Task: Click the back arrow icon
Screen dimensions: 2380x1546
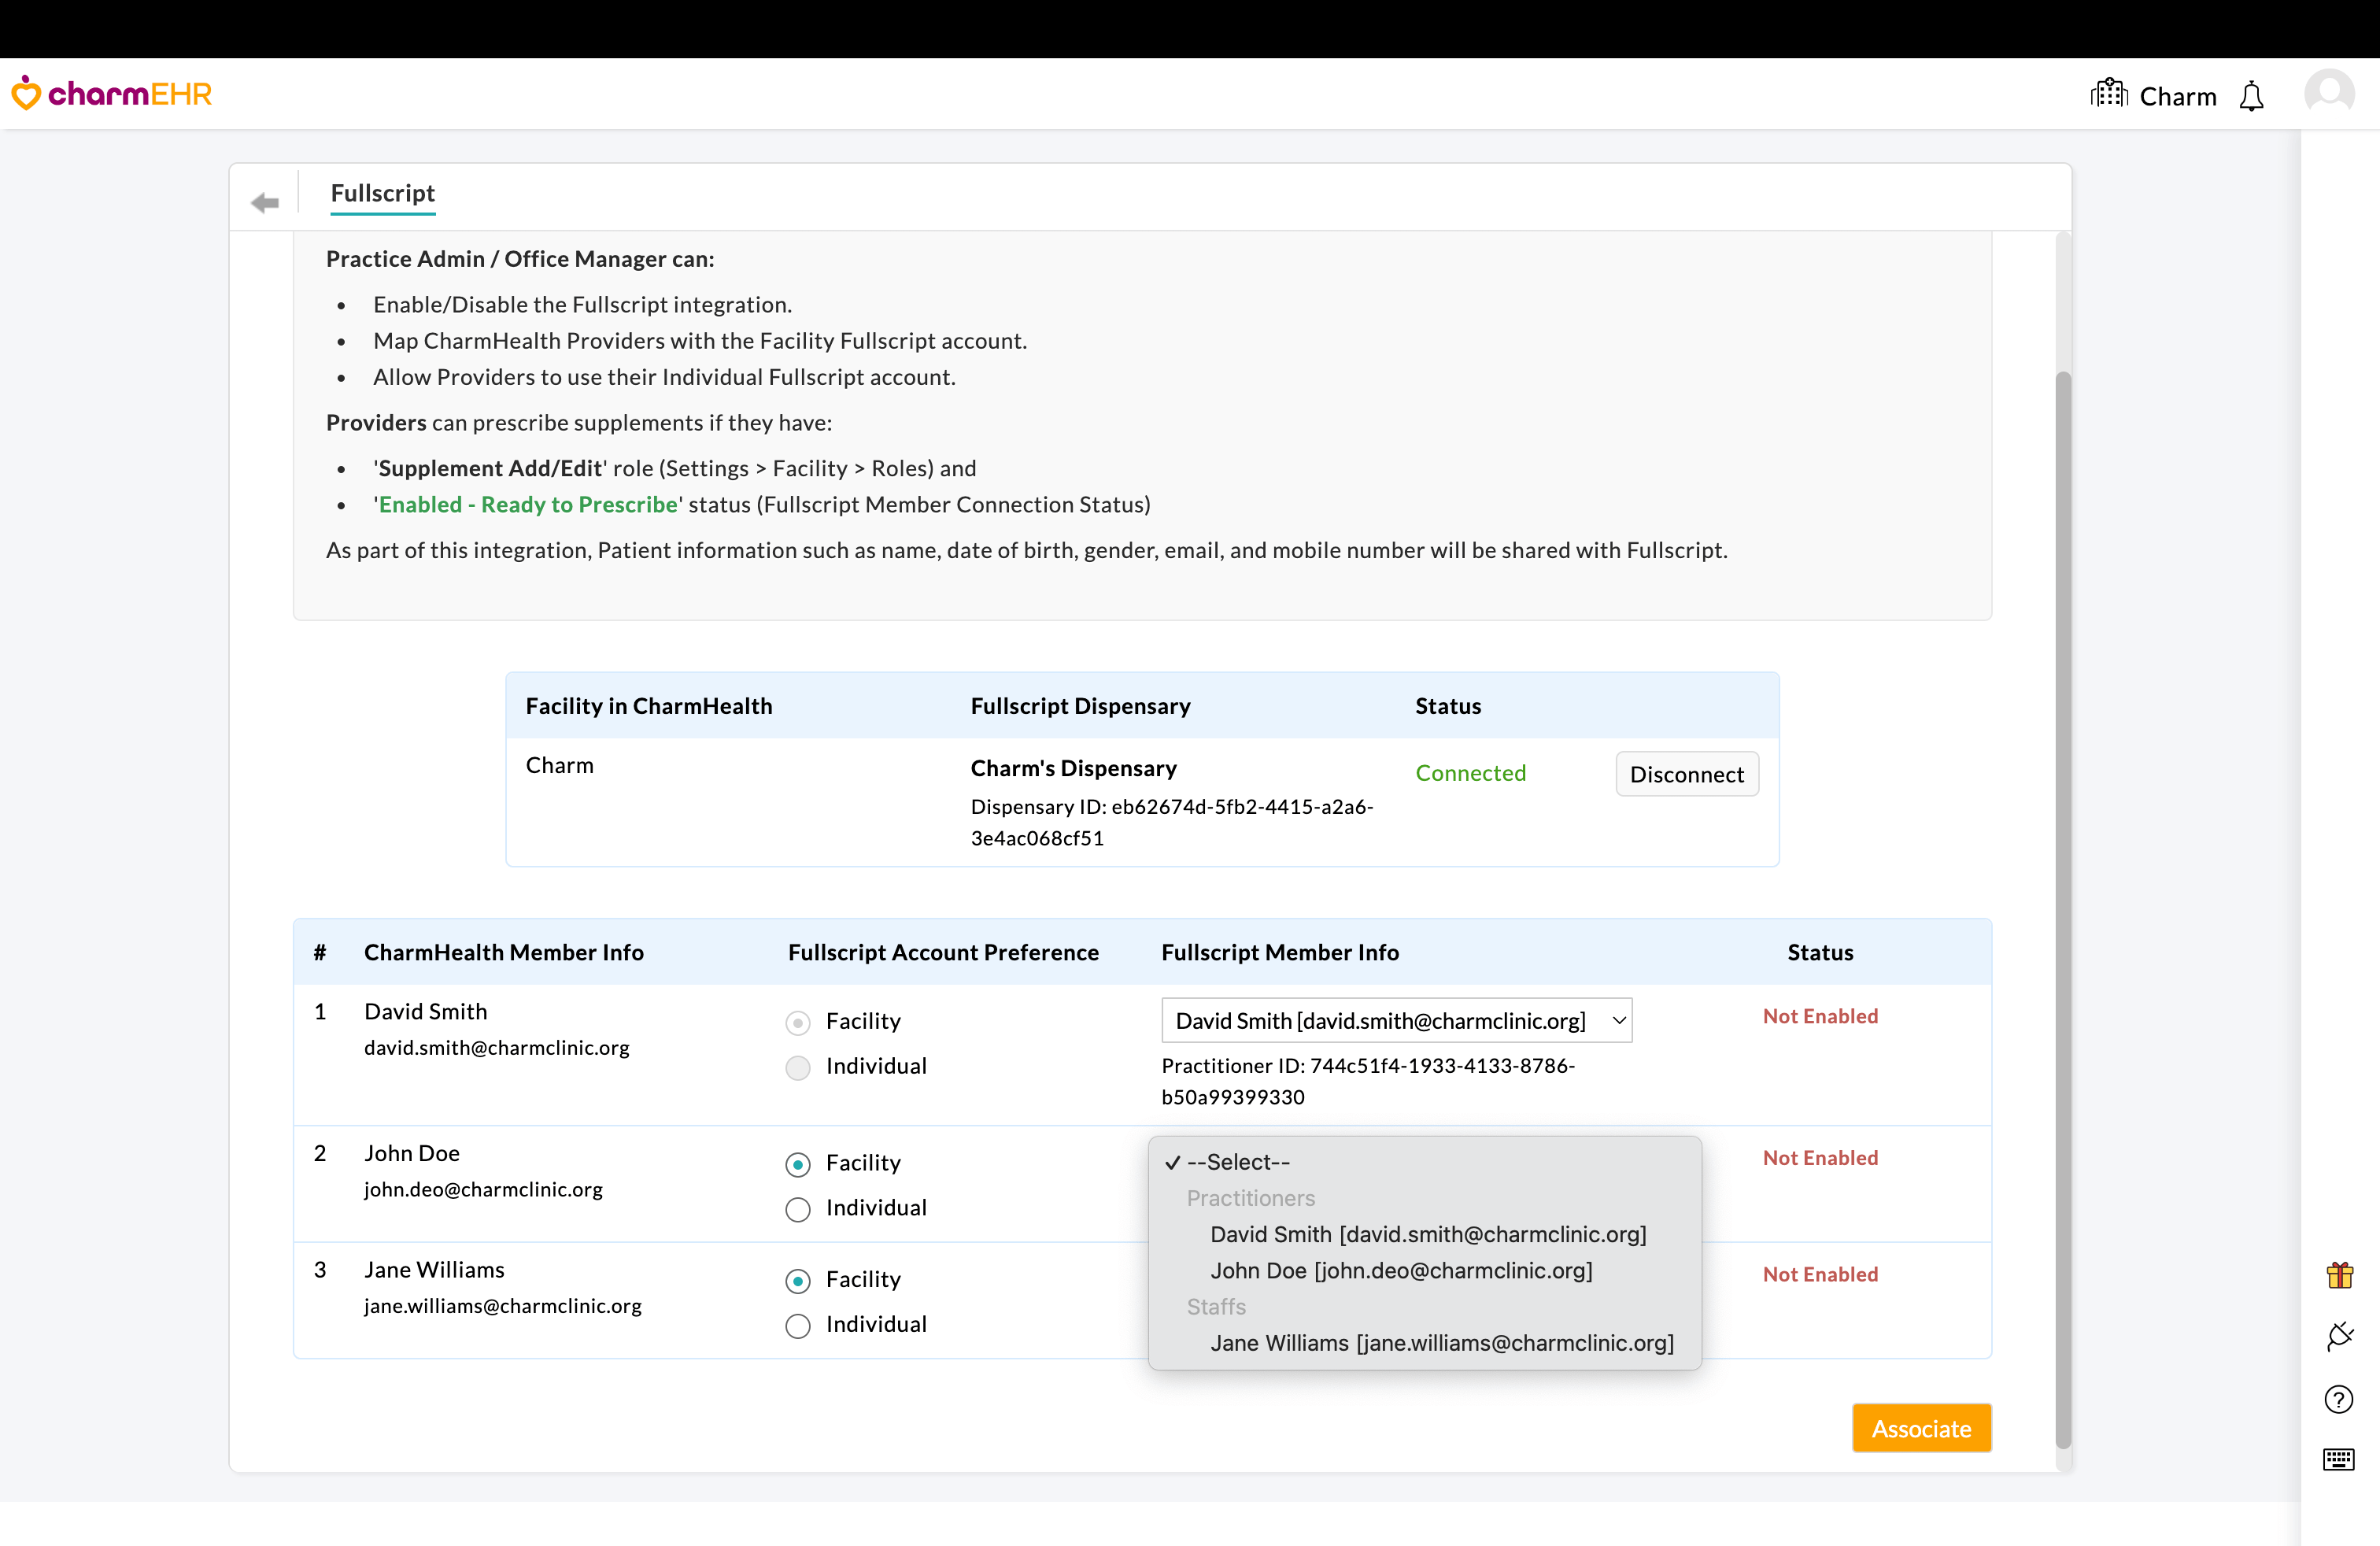Action: click(x=265, y=203)
